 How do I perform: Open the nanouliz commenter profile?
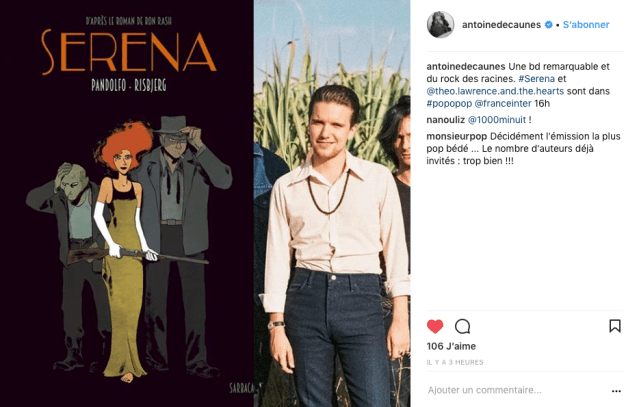(445, 120)
